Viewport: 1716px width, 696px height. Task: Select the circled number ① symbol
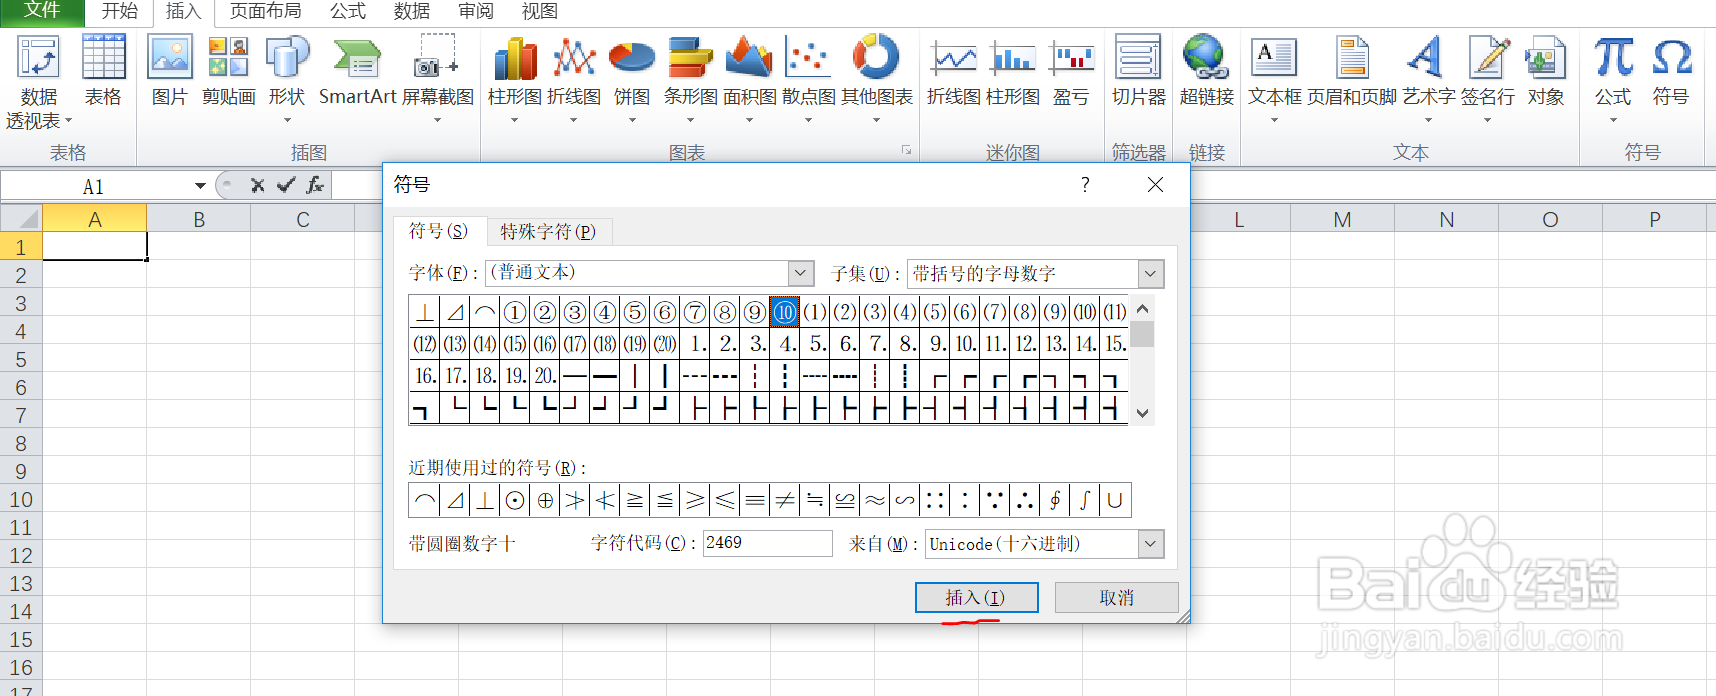514,312
